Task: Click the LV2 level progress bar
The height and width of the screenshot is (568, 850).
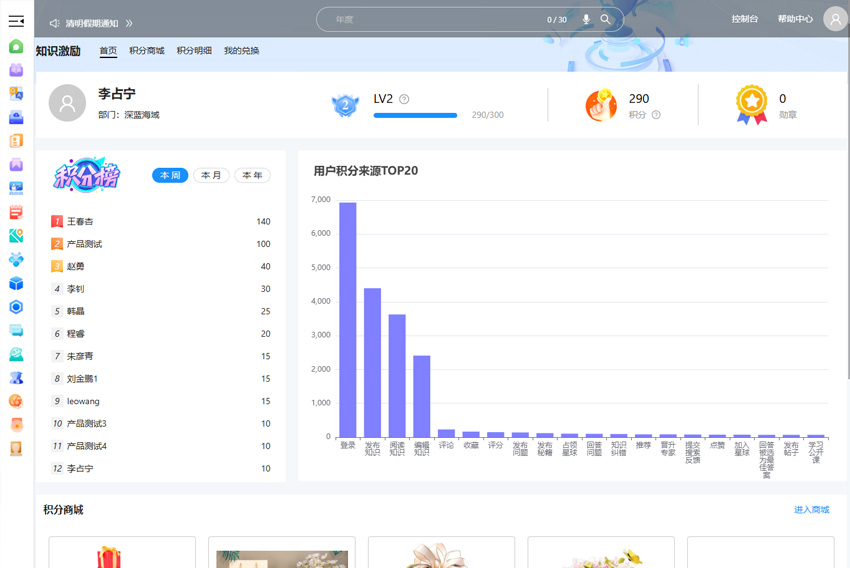Action: [415, 115]
